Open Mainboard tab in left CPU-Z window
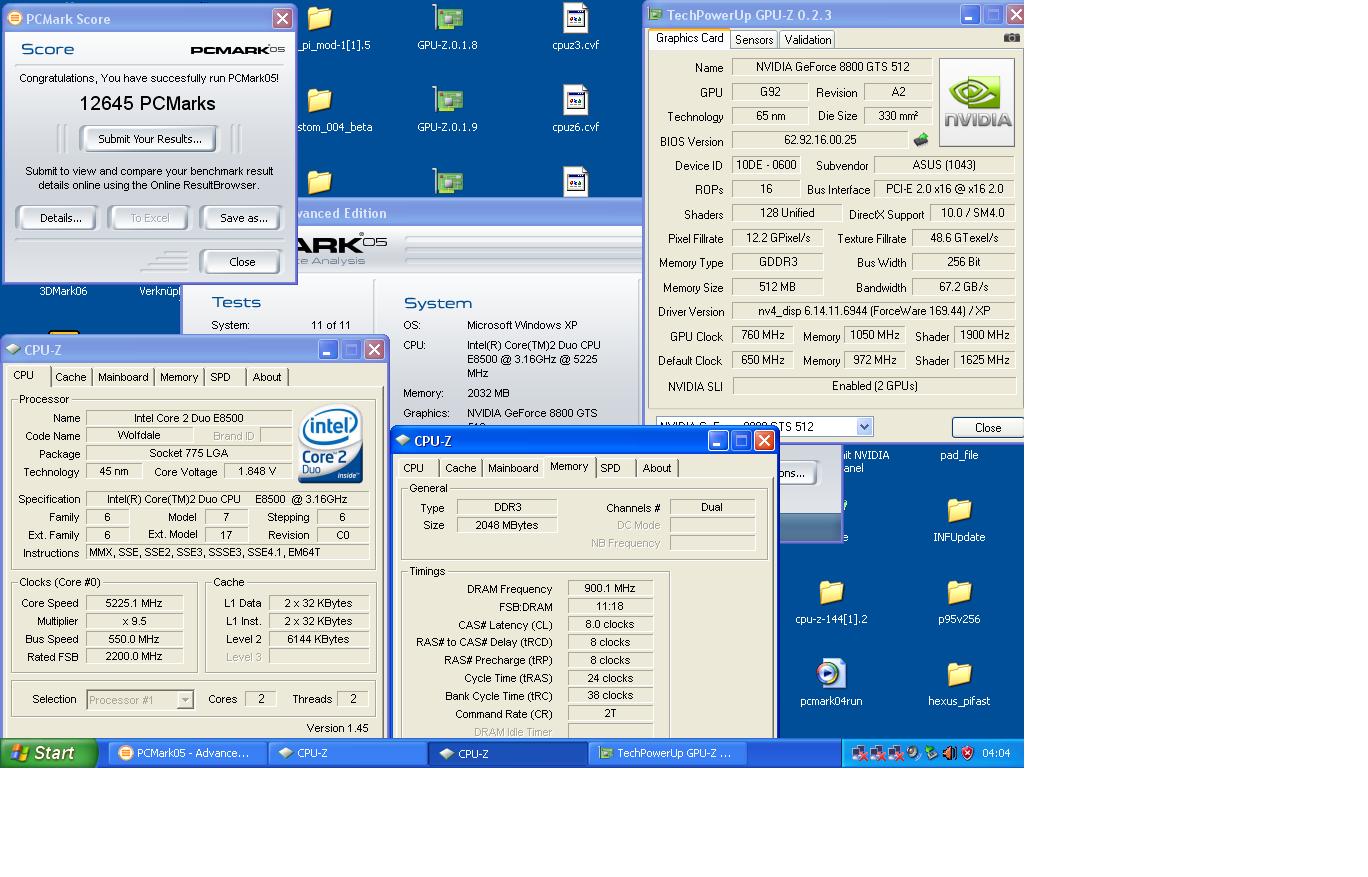Image resolution: width=1368 pixels, height=877 pixels. pyautogui.click(x=123, y=377)
